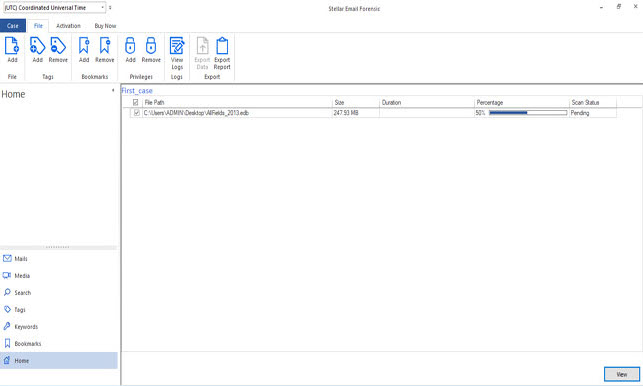Click the Add File icon in ribbon

(12, 46)
